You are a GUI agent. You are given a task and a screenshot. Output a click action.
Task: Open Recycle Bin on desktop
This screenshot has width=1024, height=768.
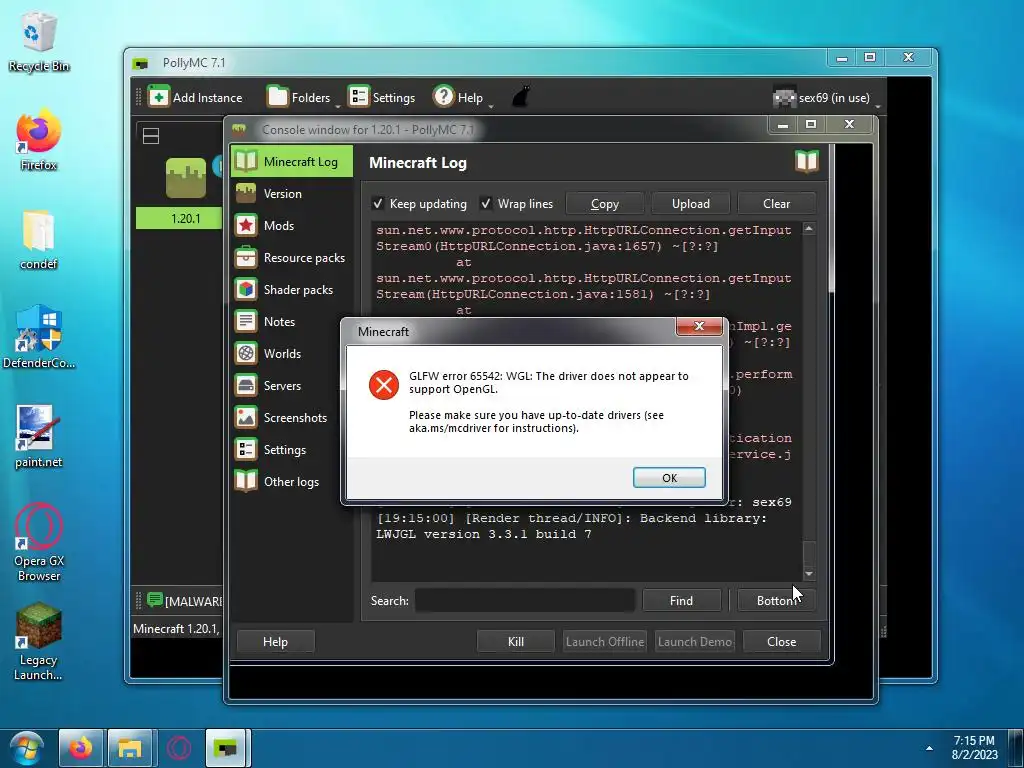(39, 42)
